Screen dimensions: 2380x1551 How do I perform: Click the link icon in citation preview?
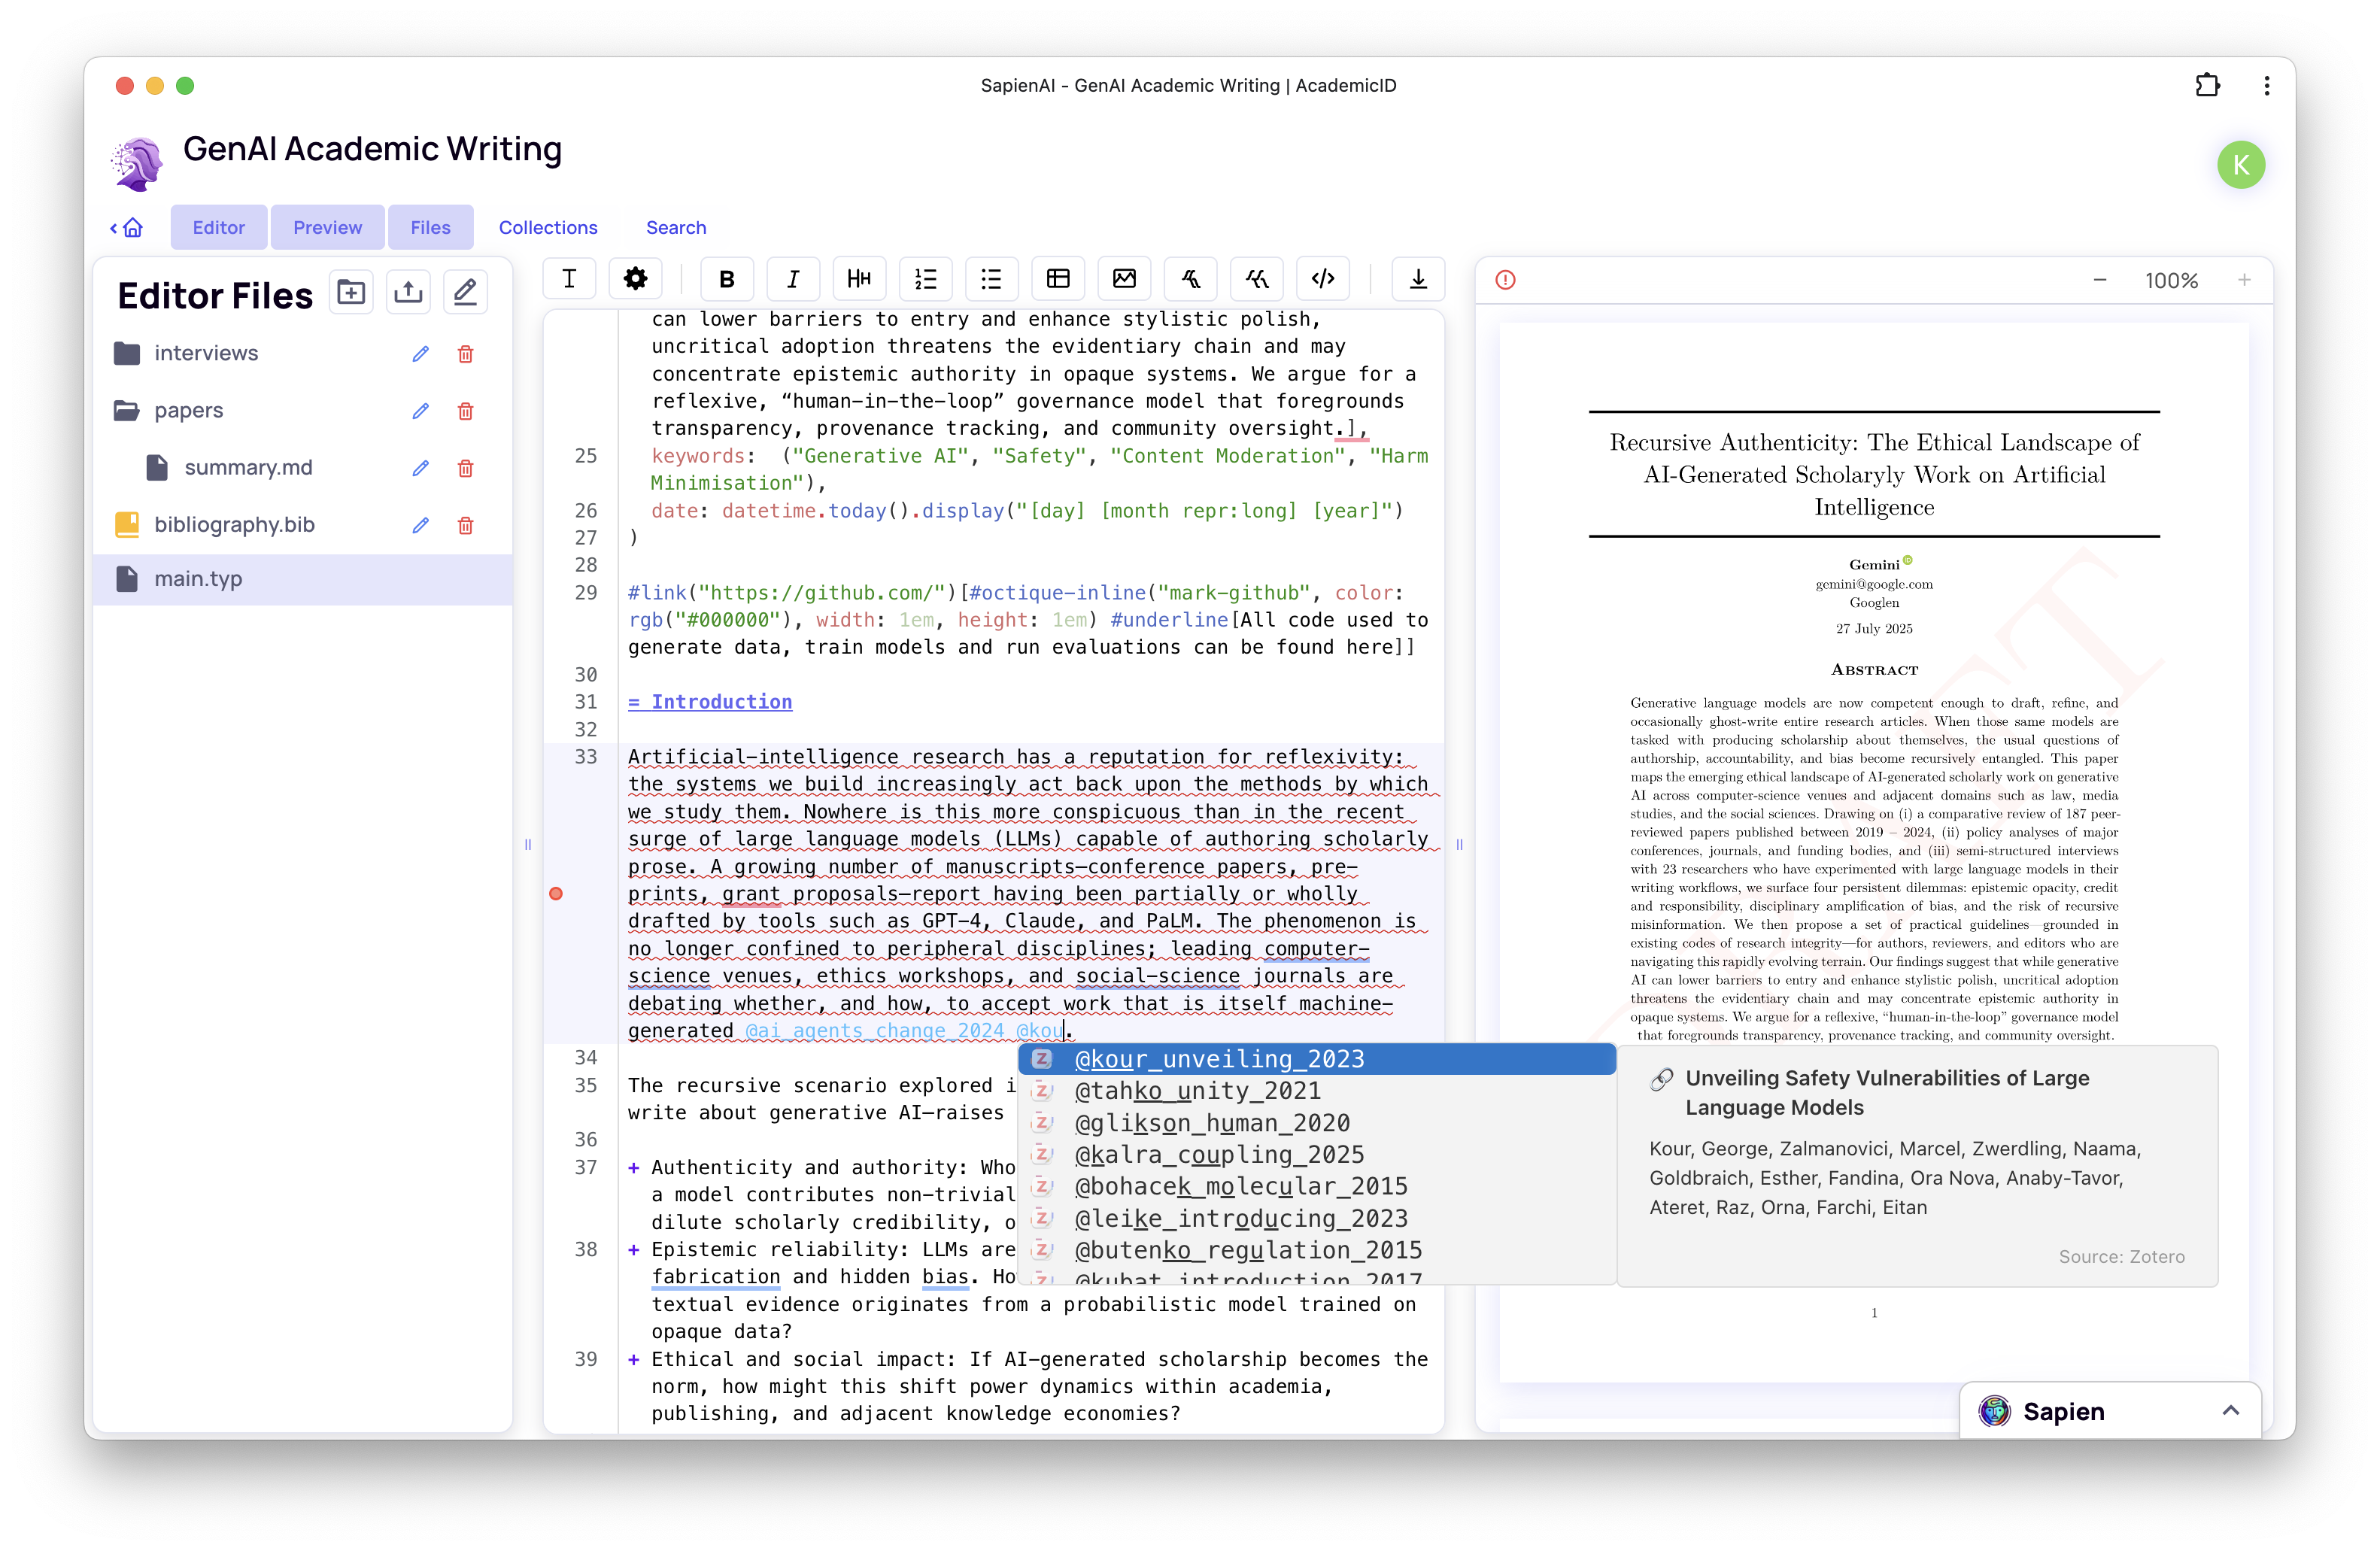click(x=1661, y=1079)
